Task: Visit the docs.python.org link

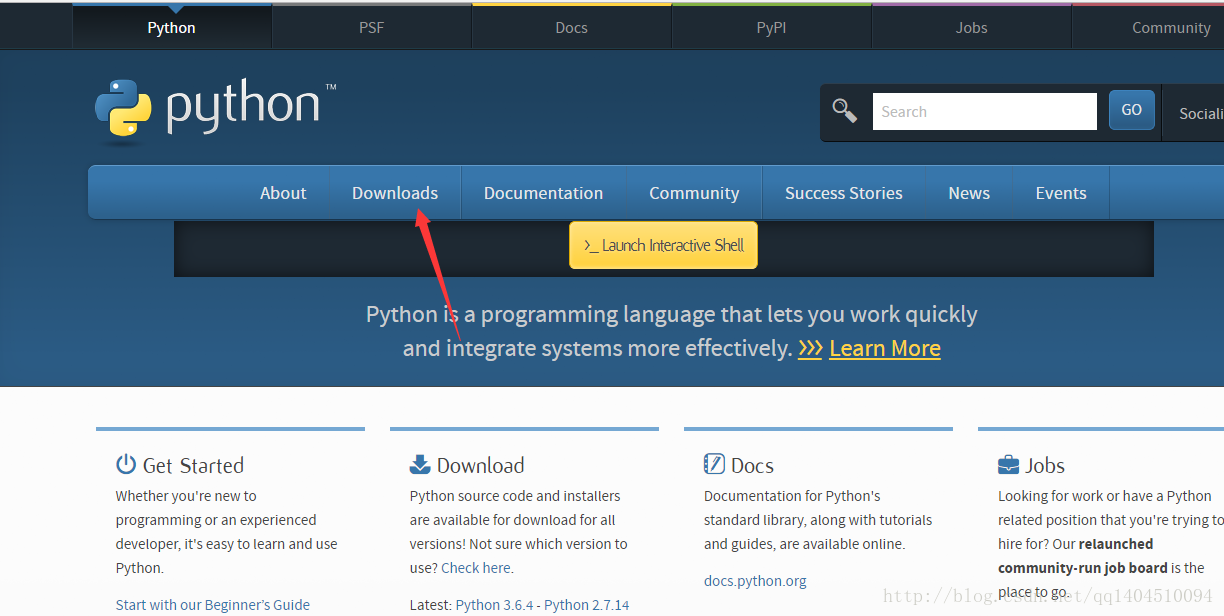Action: click(755, 580)
